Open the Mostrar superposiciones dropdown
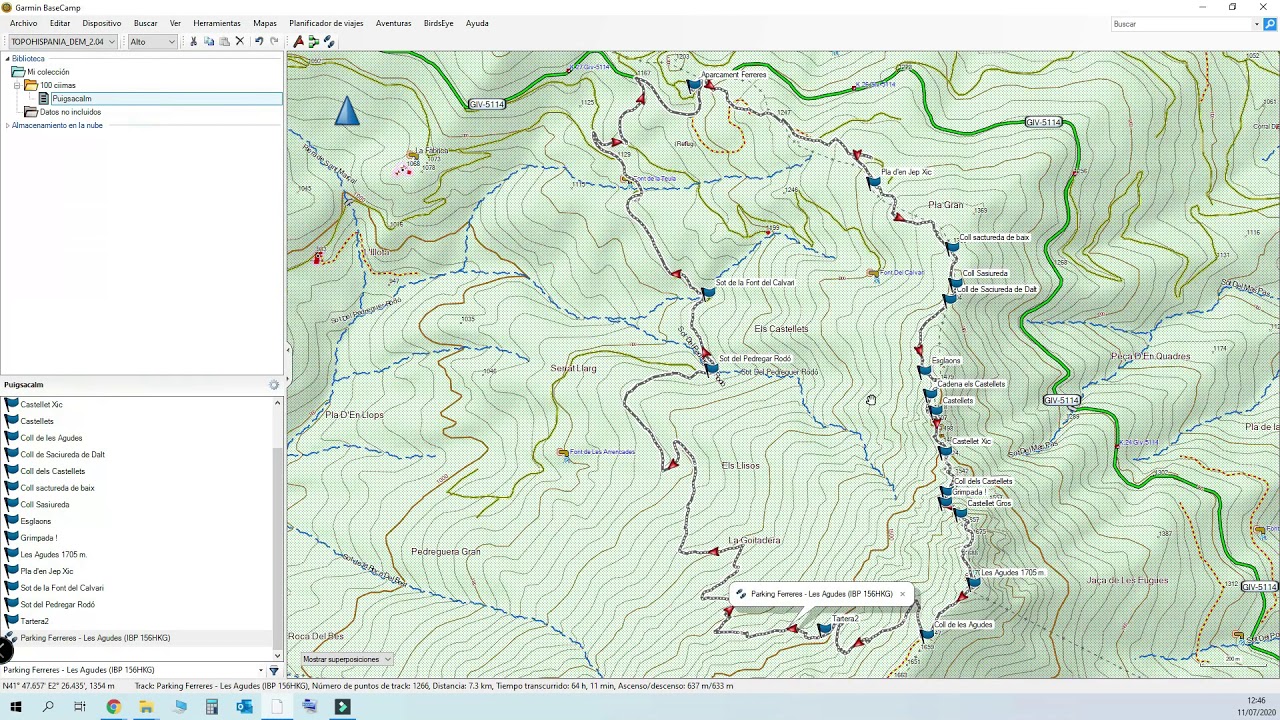This screenshot has height=720, width=1280. point(345,659)
